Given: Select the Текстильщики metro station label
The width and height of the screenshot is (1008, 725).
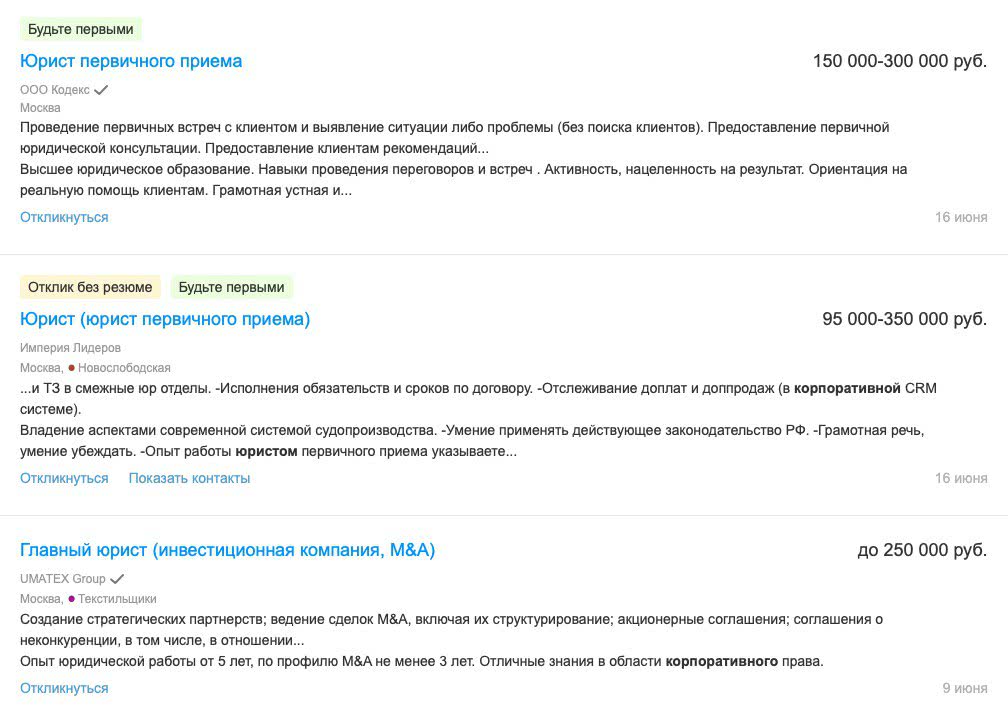Looking at the screenshot, I should click(x=117, y=599).
